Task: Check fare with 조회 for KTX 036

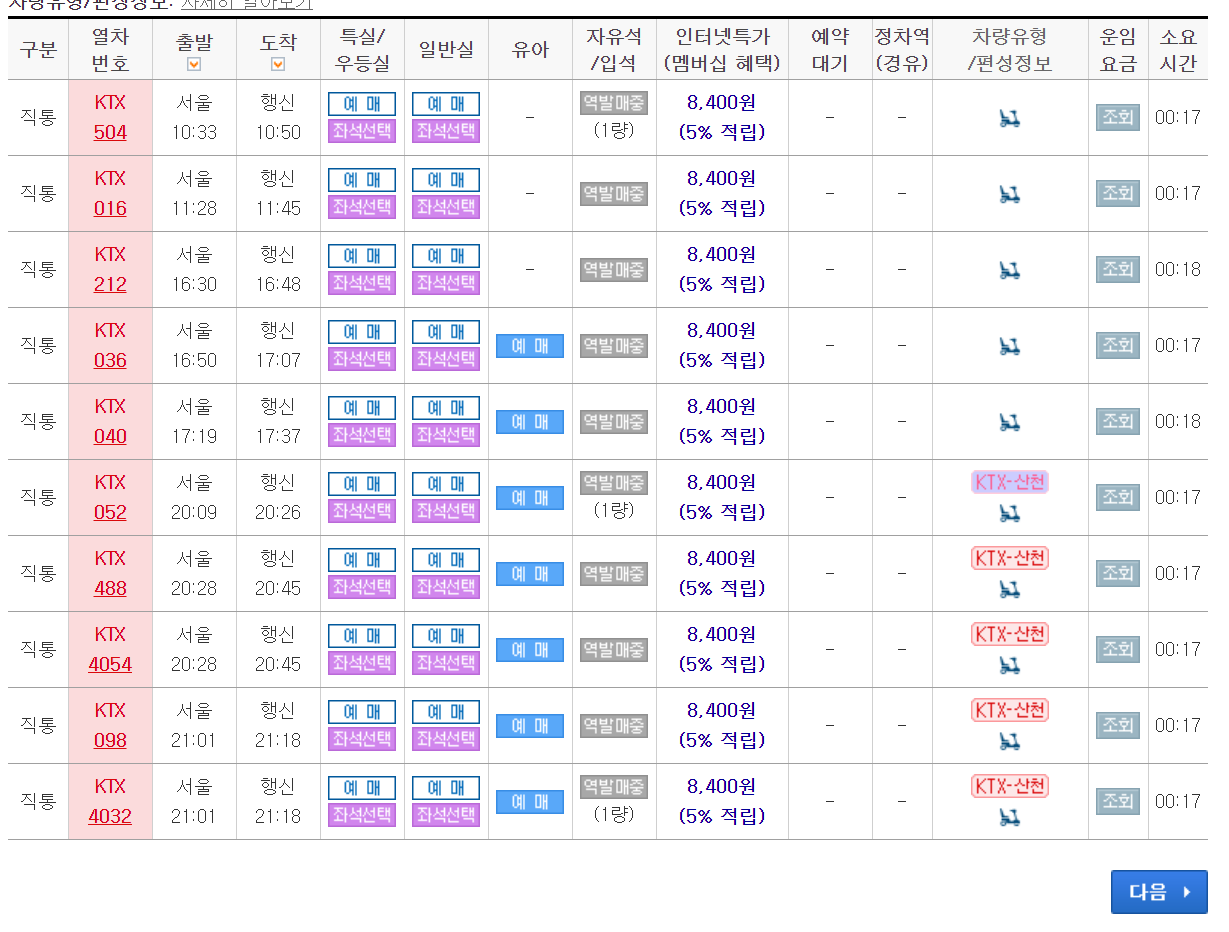Action: [x=1118, y=345]
